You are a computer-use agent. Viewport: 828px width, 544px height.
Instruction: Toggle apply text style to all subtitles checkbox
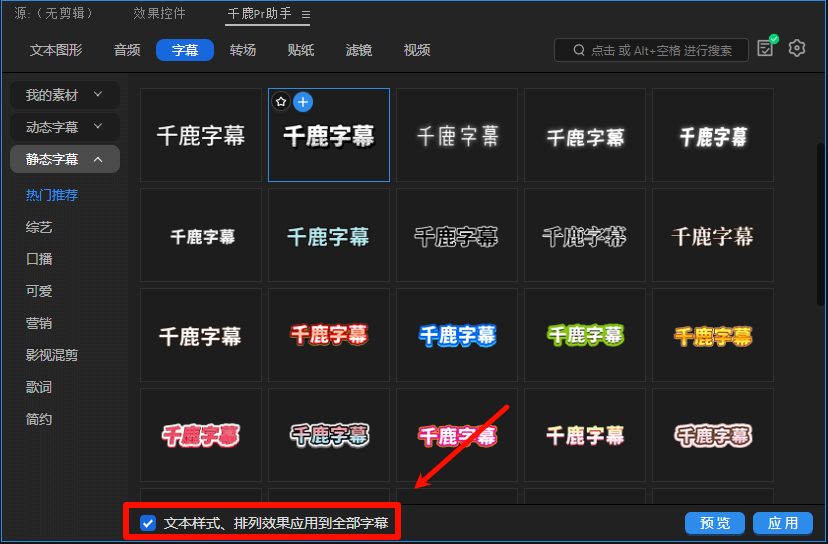tap(148, 523)
